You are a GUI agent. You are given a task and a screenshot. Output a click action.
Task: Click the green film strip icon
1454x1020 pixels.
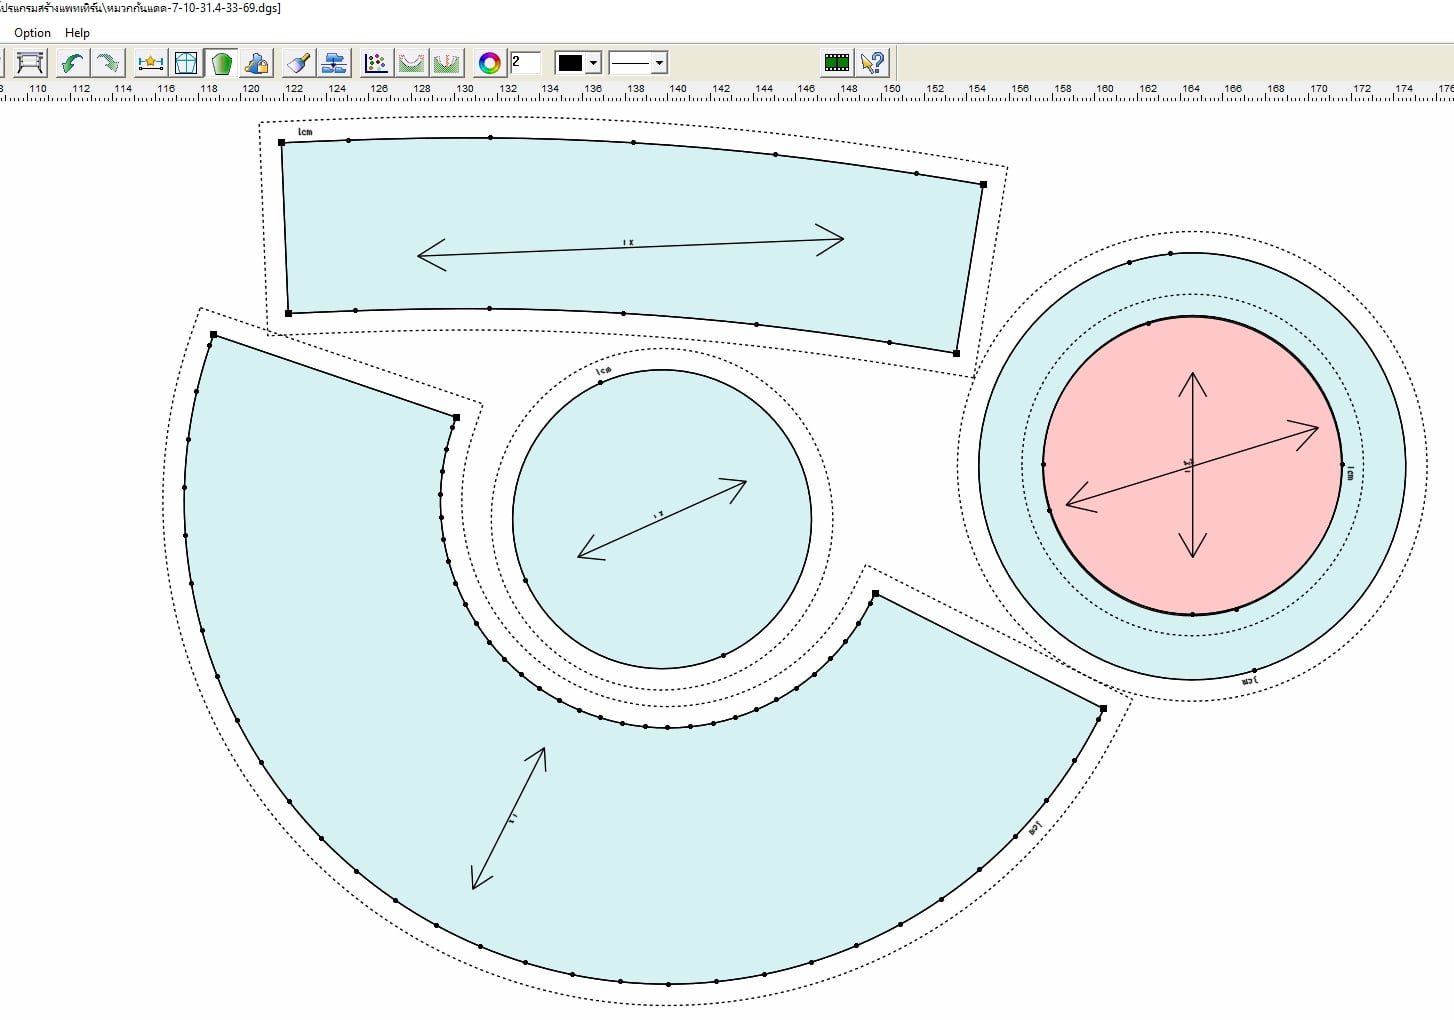837,63
